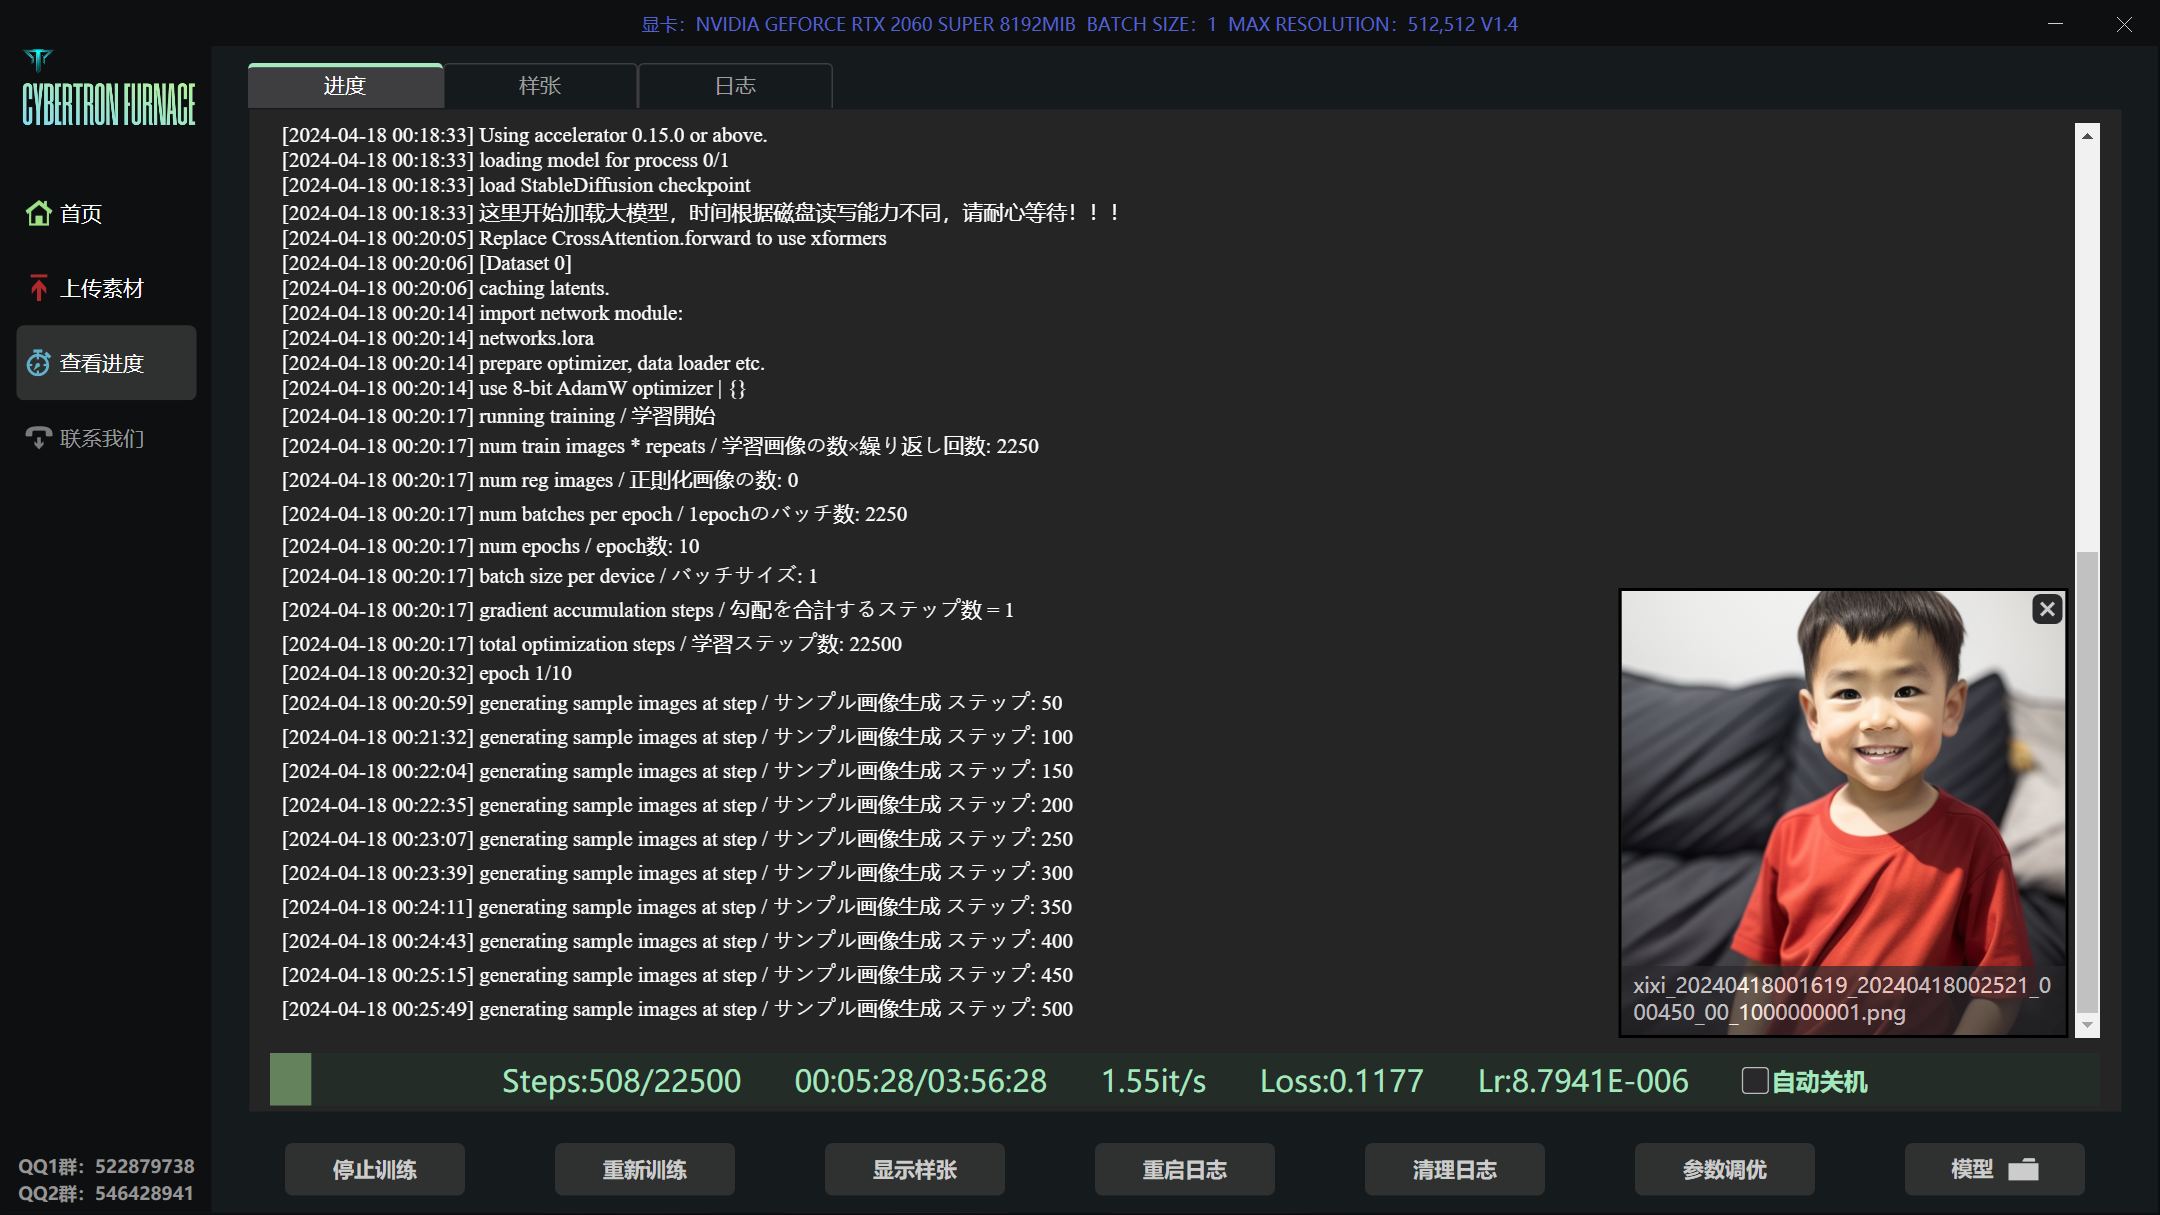Image resolution: width=2160 pixels, height=1215 pixels.
Task: Minimize the application window
Action: point(2056,24)
